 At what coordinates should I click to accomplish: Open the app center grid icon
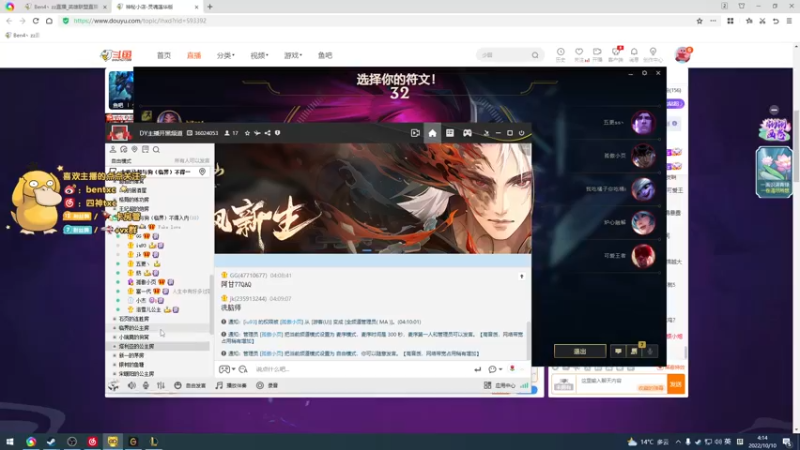coord(487,386)
